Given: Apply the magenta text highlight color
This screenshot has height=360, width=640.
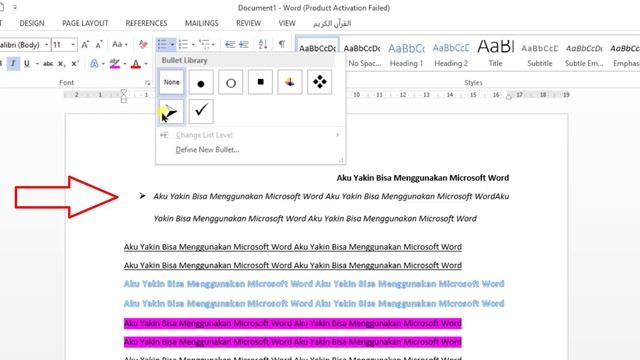Looking at the screenshot, I should [115, 64].
